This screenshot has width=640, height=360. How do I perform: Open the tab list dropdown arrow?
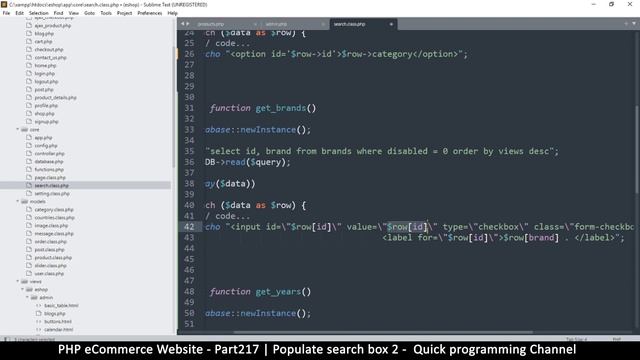pyautogui.click(x=634, y=24)
